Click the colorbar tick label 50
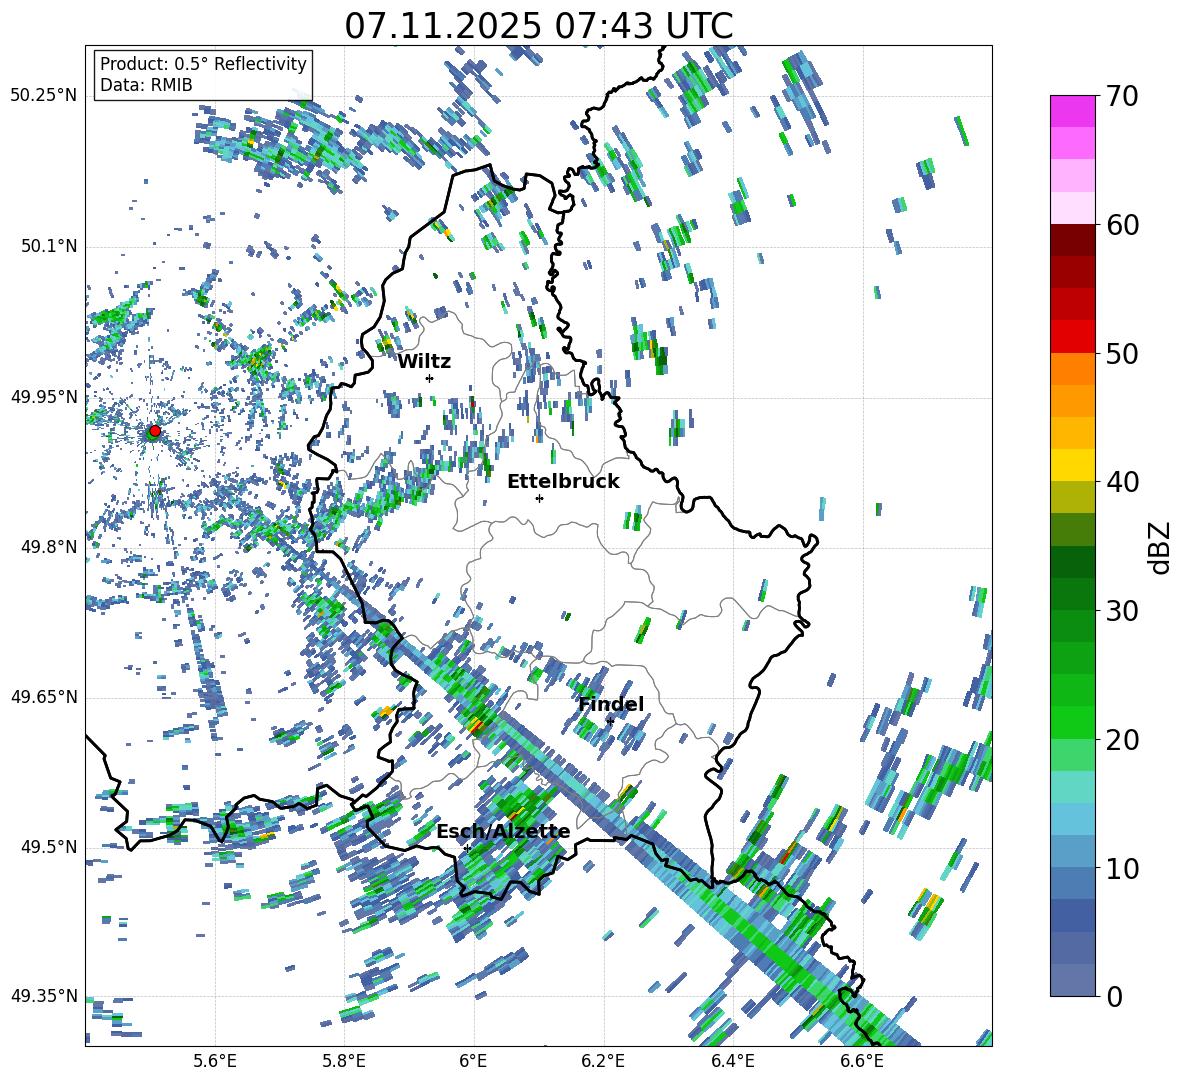Screen dimensions: 1184x1081 pos(1121,353)
